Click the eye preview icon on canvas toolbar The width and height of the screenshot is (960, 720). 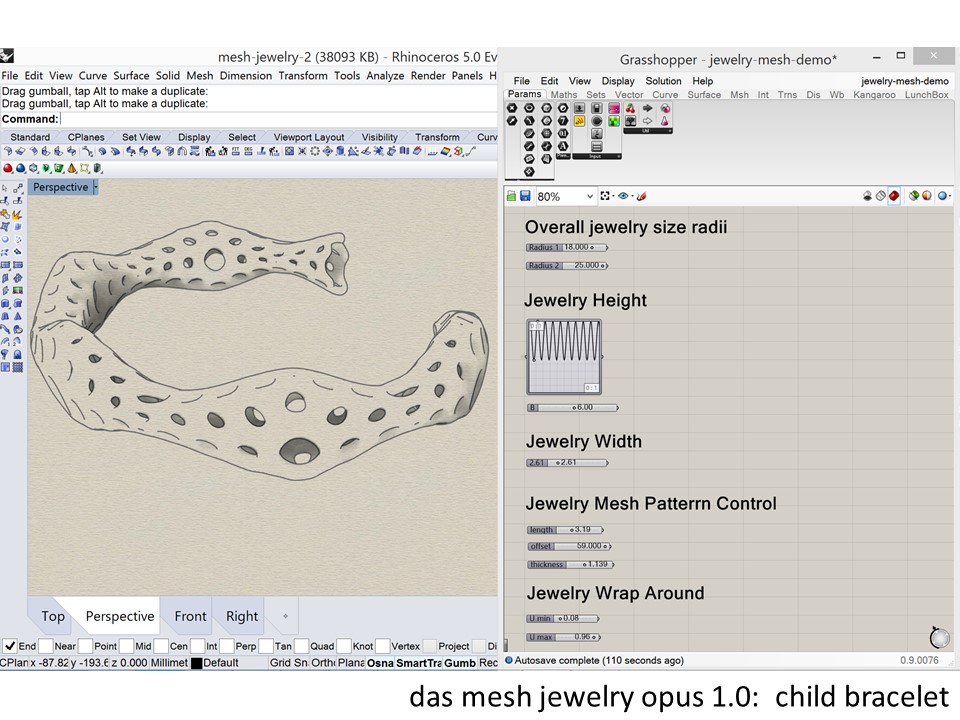(x=624, y=197)
